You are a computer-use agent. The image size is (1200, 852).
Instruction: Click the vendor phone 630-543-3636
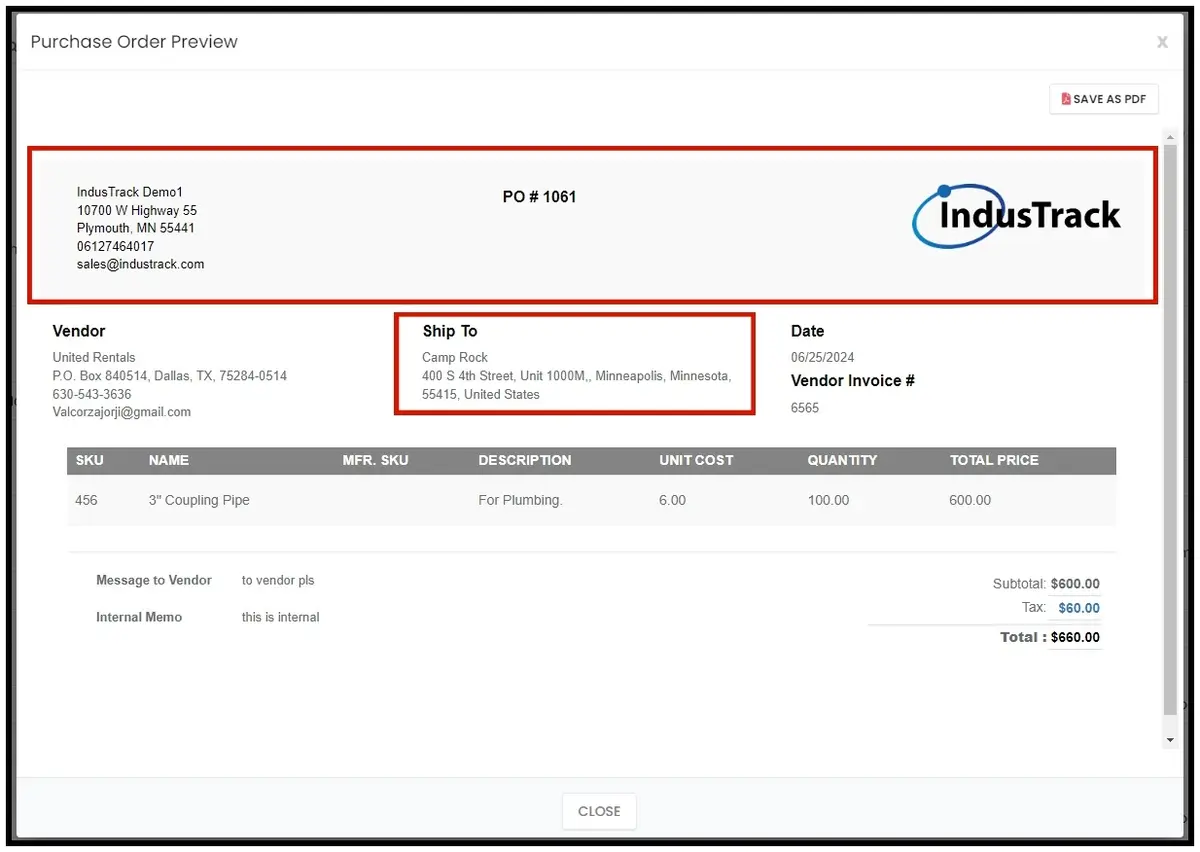pyautogui.click(x=92, y=394)
